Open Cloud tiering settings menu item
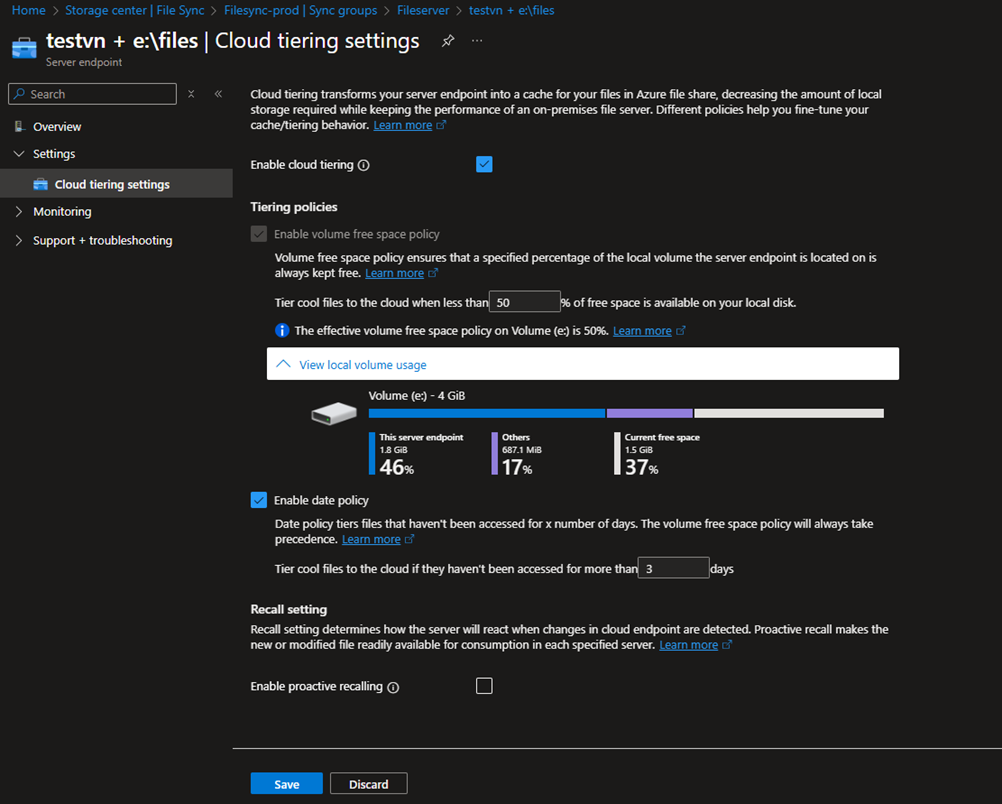Viewport: 1002px width, 804px height. (x=112, y=184)
